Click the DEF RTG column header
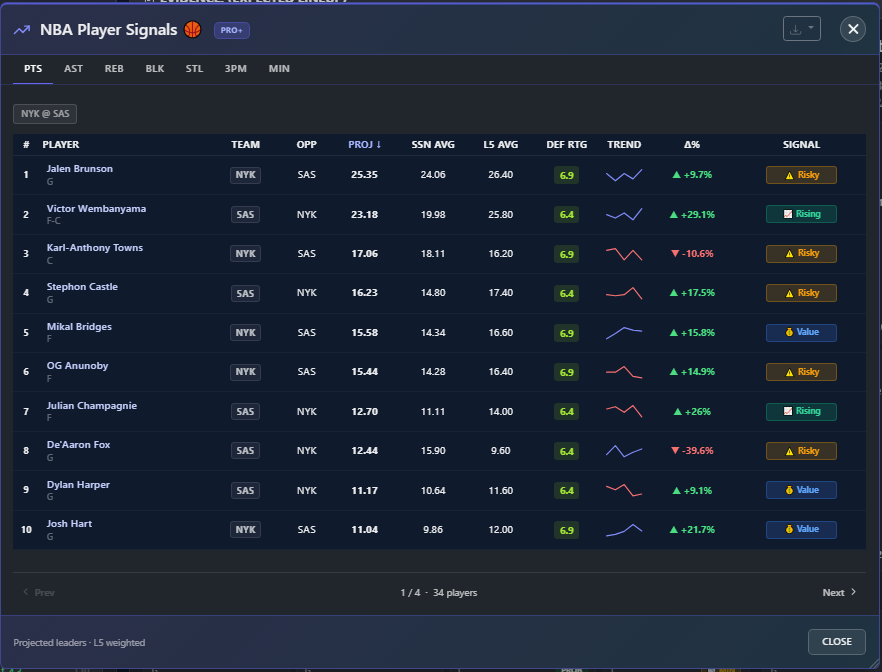 point(566,145)
